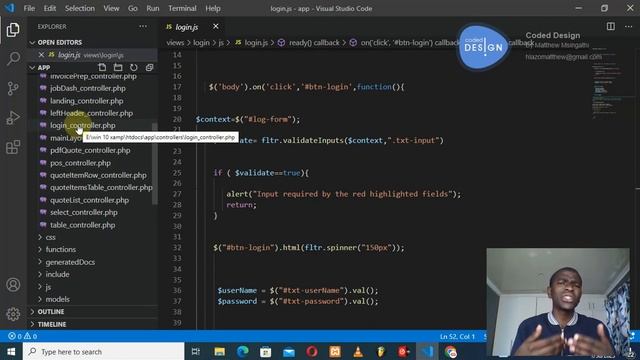Open the Selection menu
The image size is (640, 360).
coord(80,8)
